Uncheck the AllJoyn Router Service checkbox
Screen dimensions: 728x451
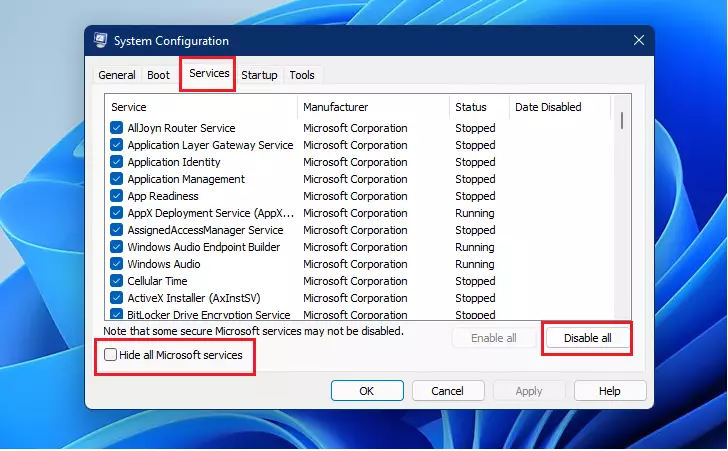pos(117,128)
